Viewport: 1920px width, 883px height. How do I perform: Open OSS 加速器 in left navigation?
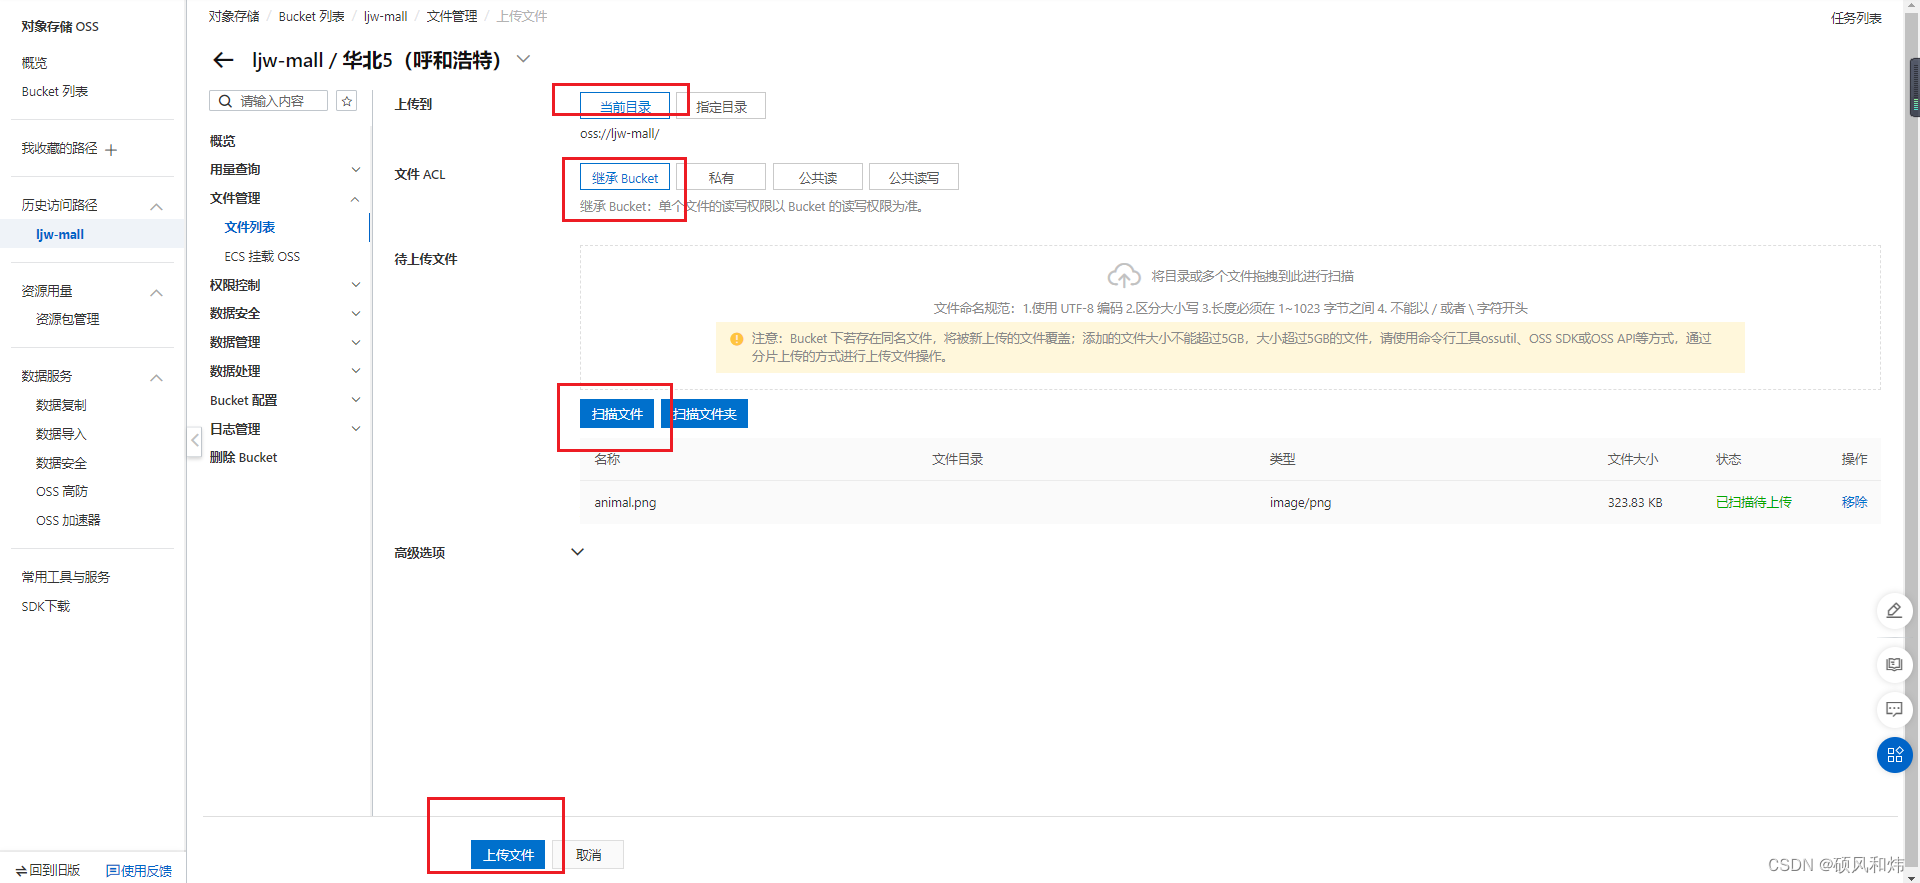click(x=68, y=520)
